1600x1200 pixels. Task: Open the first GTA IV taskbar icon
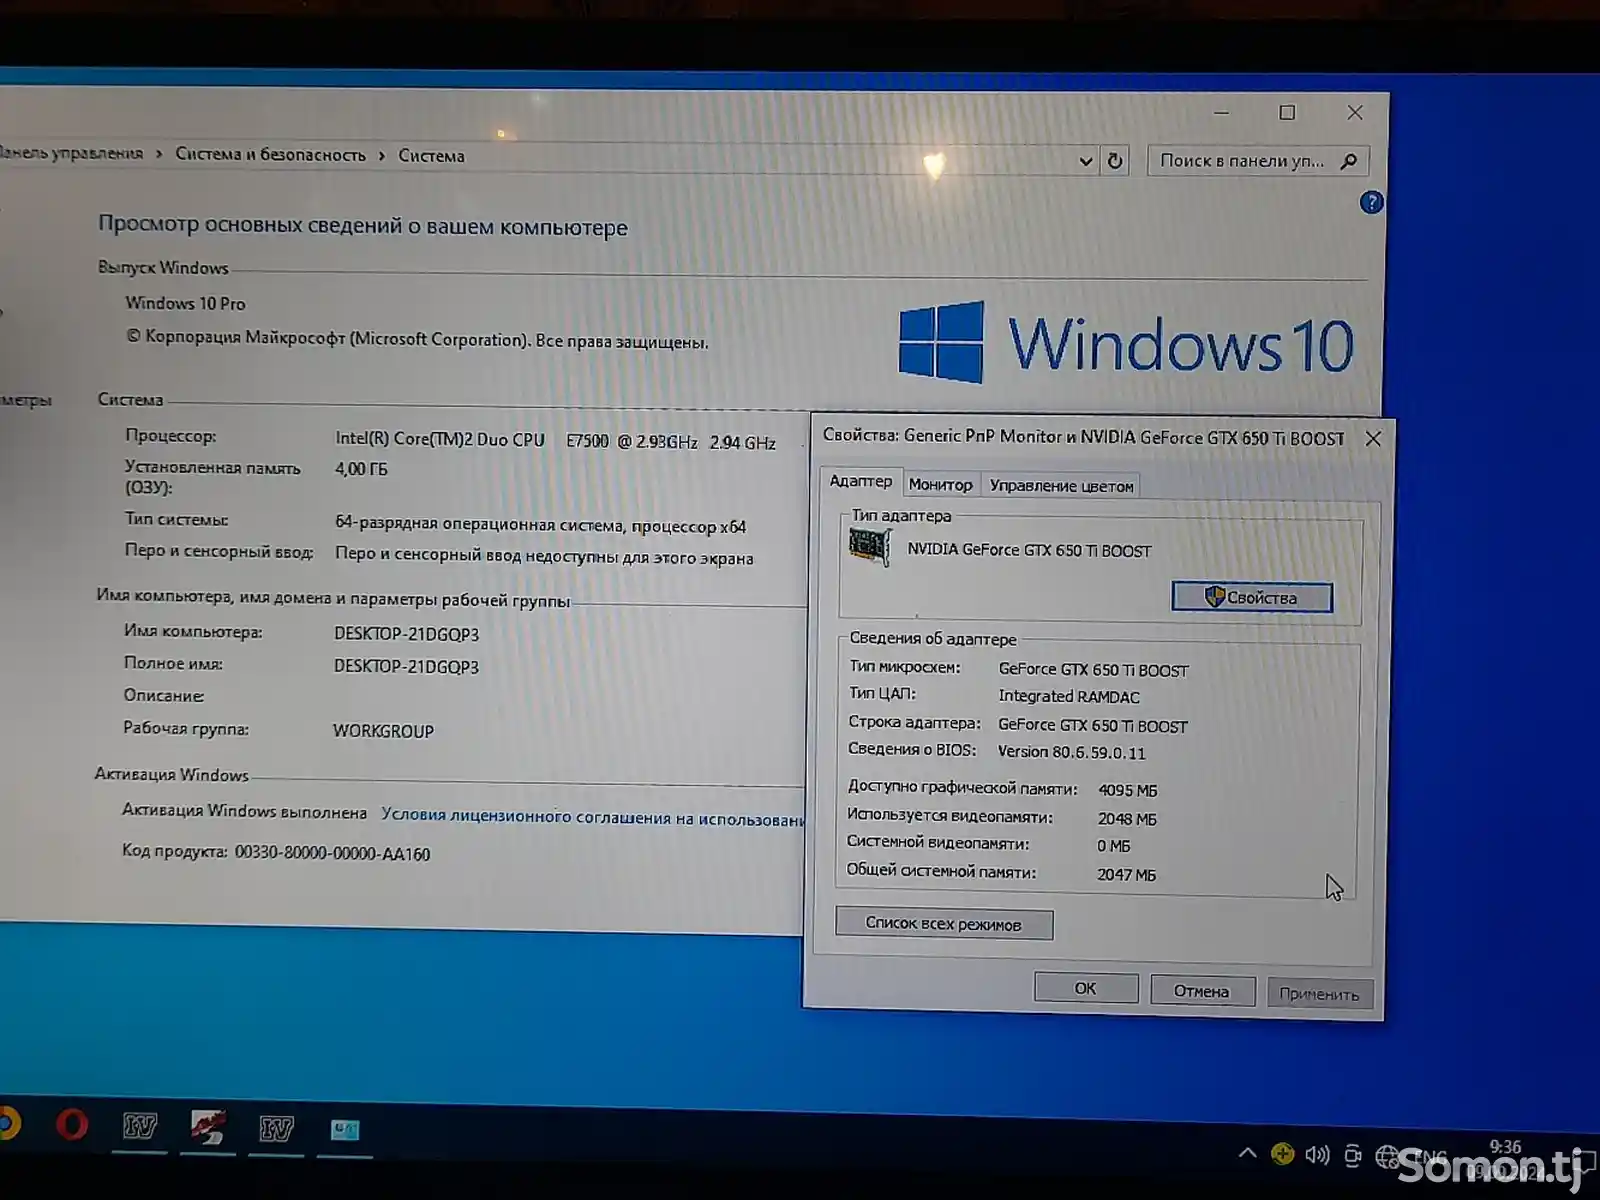pyautogui.click(x=140, y=1128)
